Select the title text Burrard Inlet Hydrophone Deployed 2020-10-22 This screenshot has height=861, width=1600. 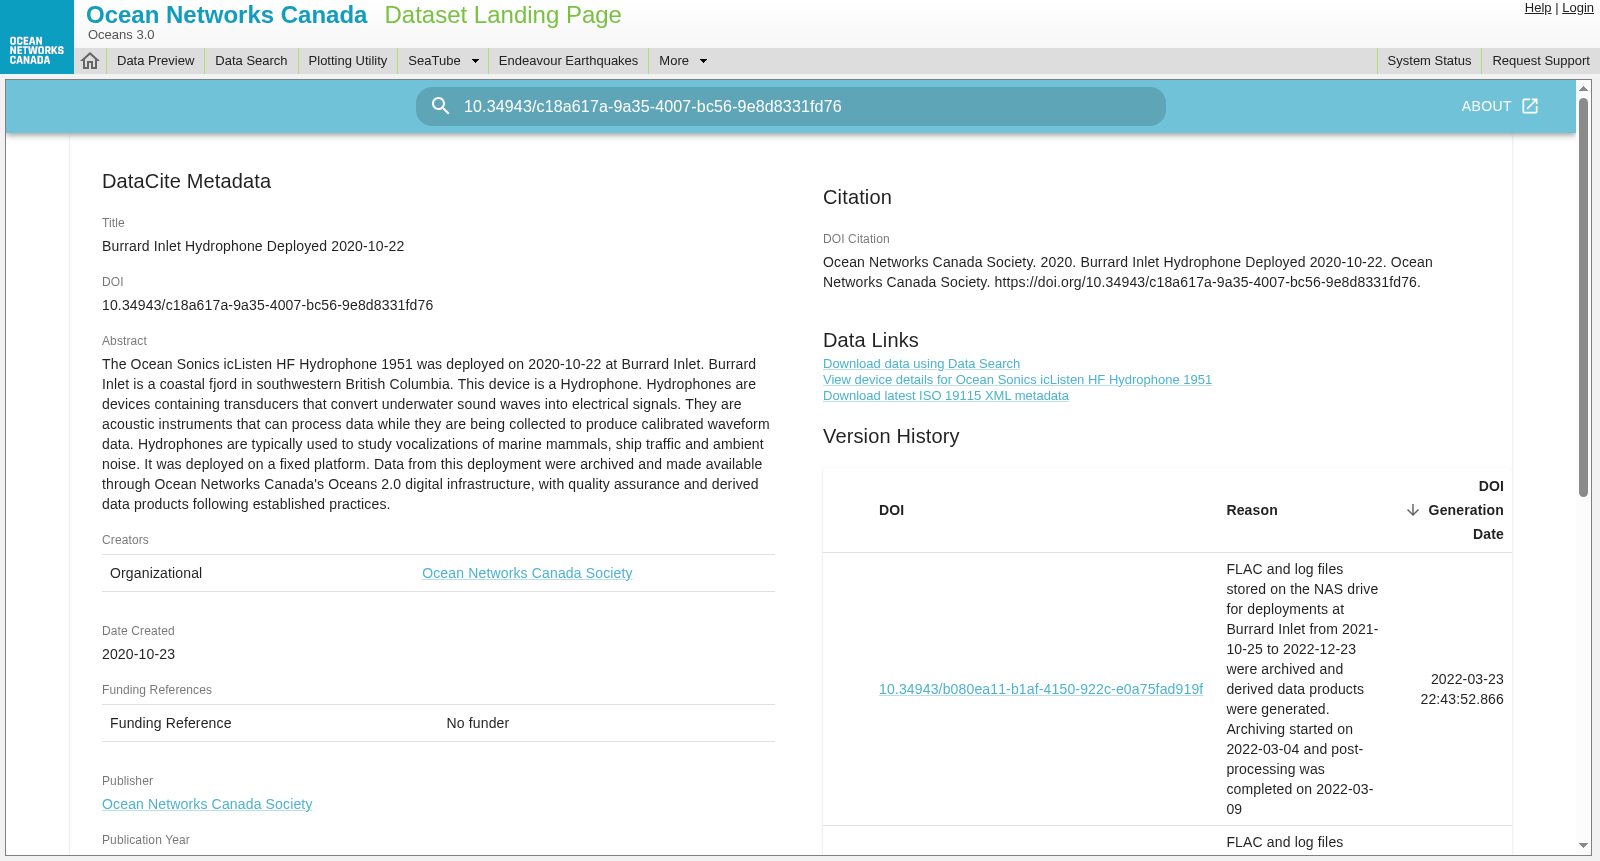coord(253,246)
